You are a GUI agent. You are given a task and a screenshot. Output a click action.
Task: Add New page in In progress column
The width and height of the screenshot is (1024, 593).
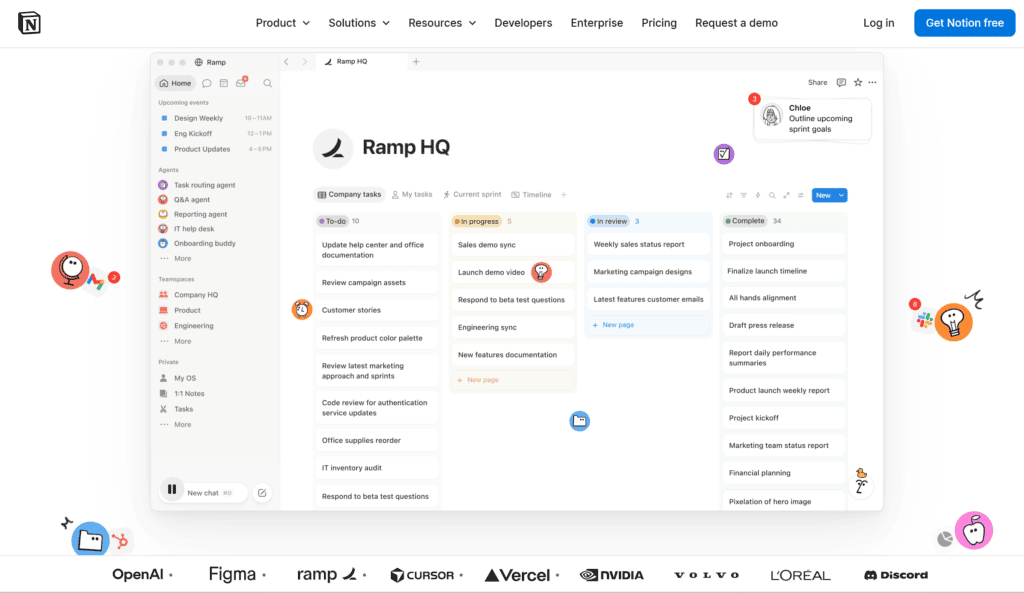(513, 379)
